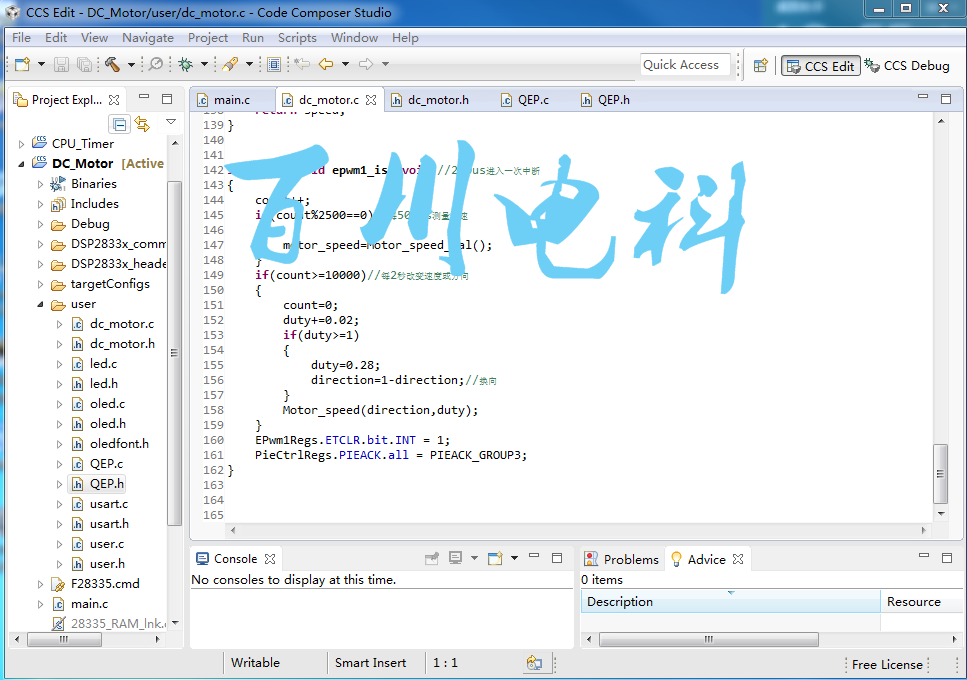Viewport: 967px width, 680px height.
Task: Minimize the Advice panel
Action: pos(924,556)
